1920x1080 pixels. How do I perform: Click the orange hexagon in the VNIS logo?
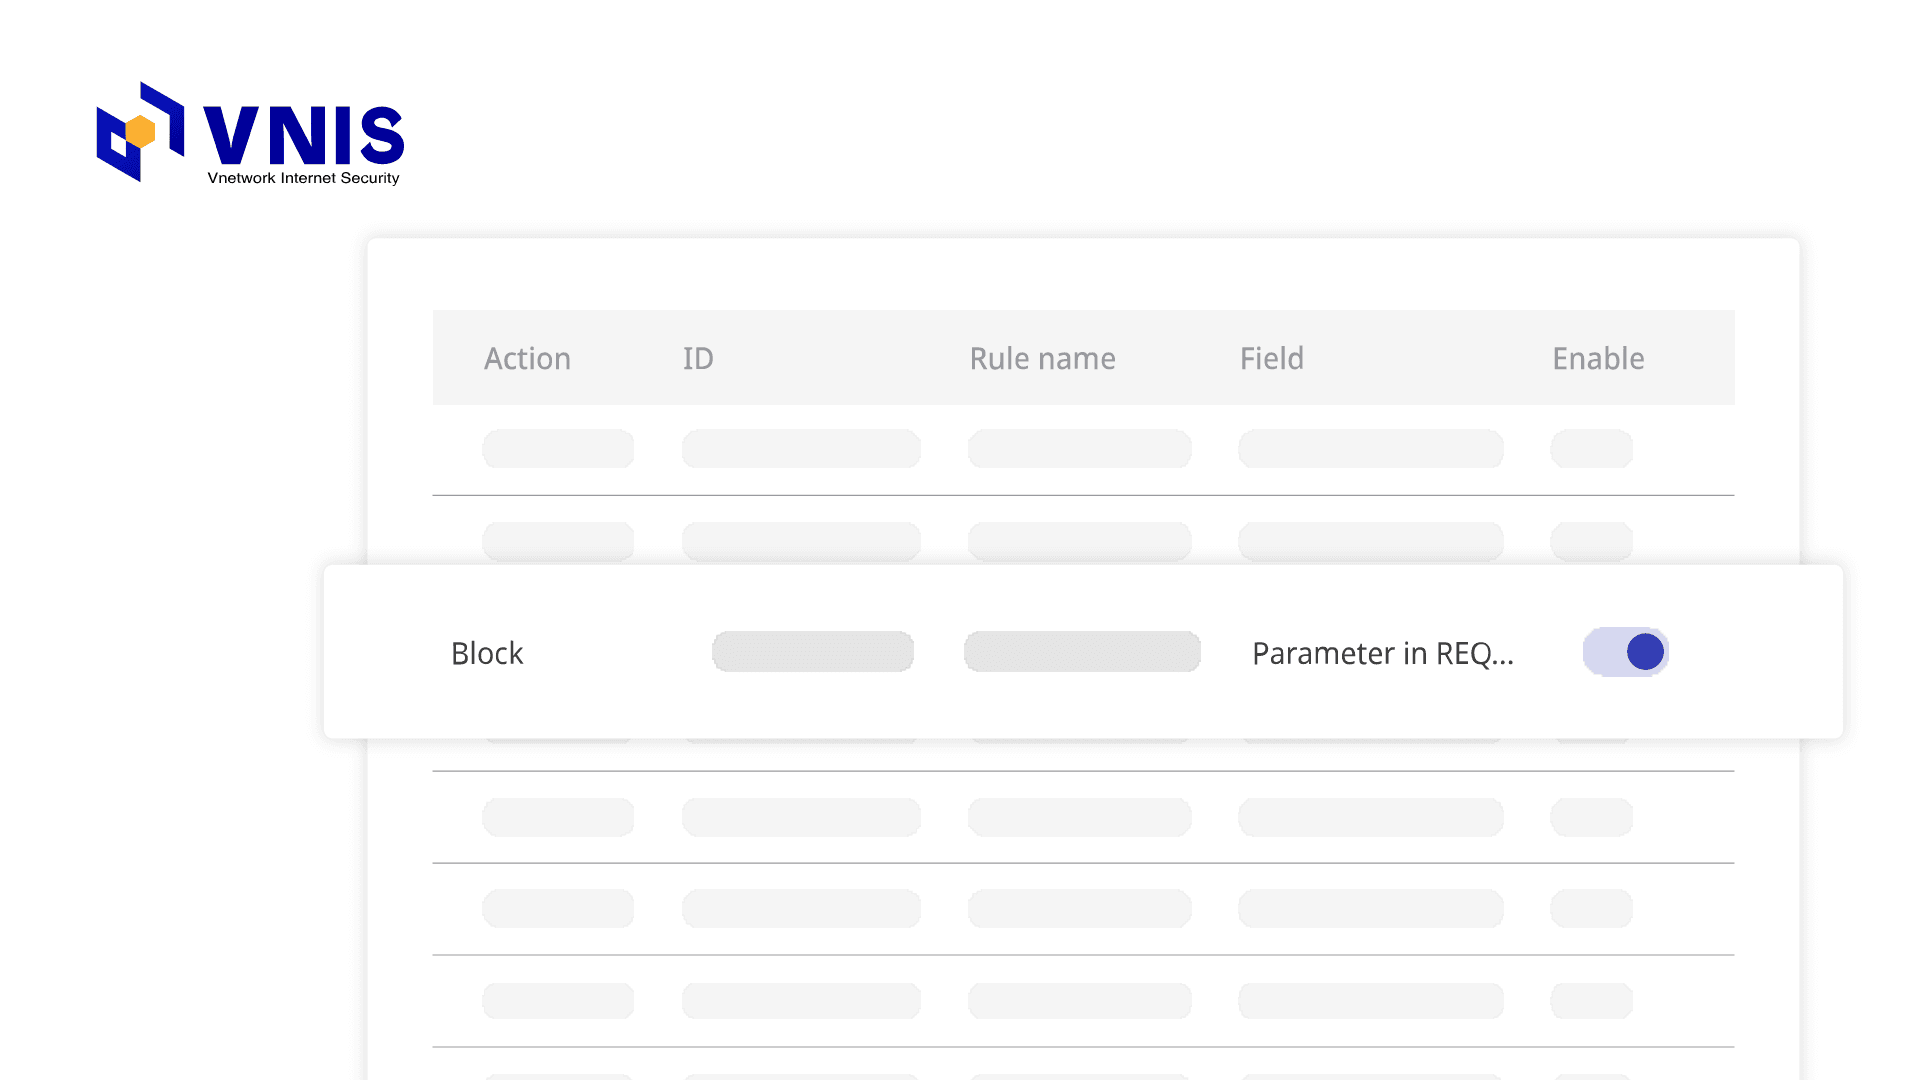click(140, 129)
